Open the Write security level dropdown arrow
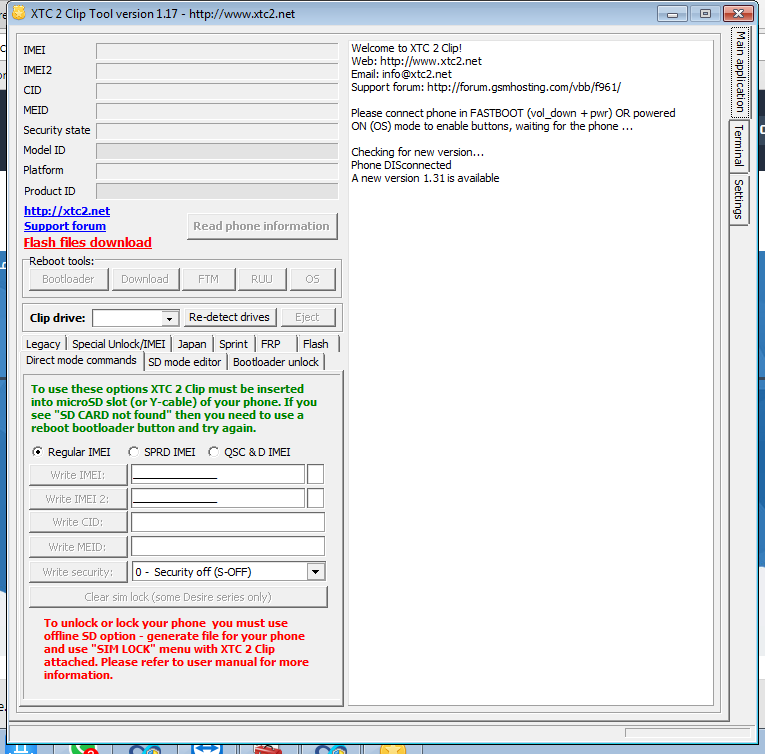 click(316, 571)
